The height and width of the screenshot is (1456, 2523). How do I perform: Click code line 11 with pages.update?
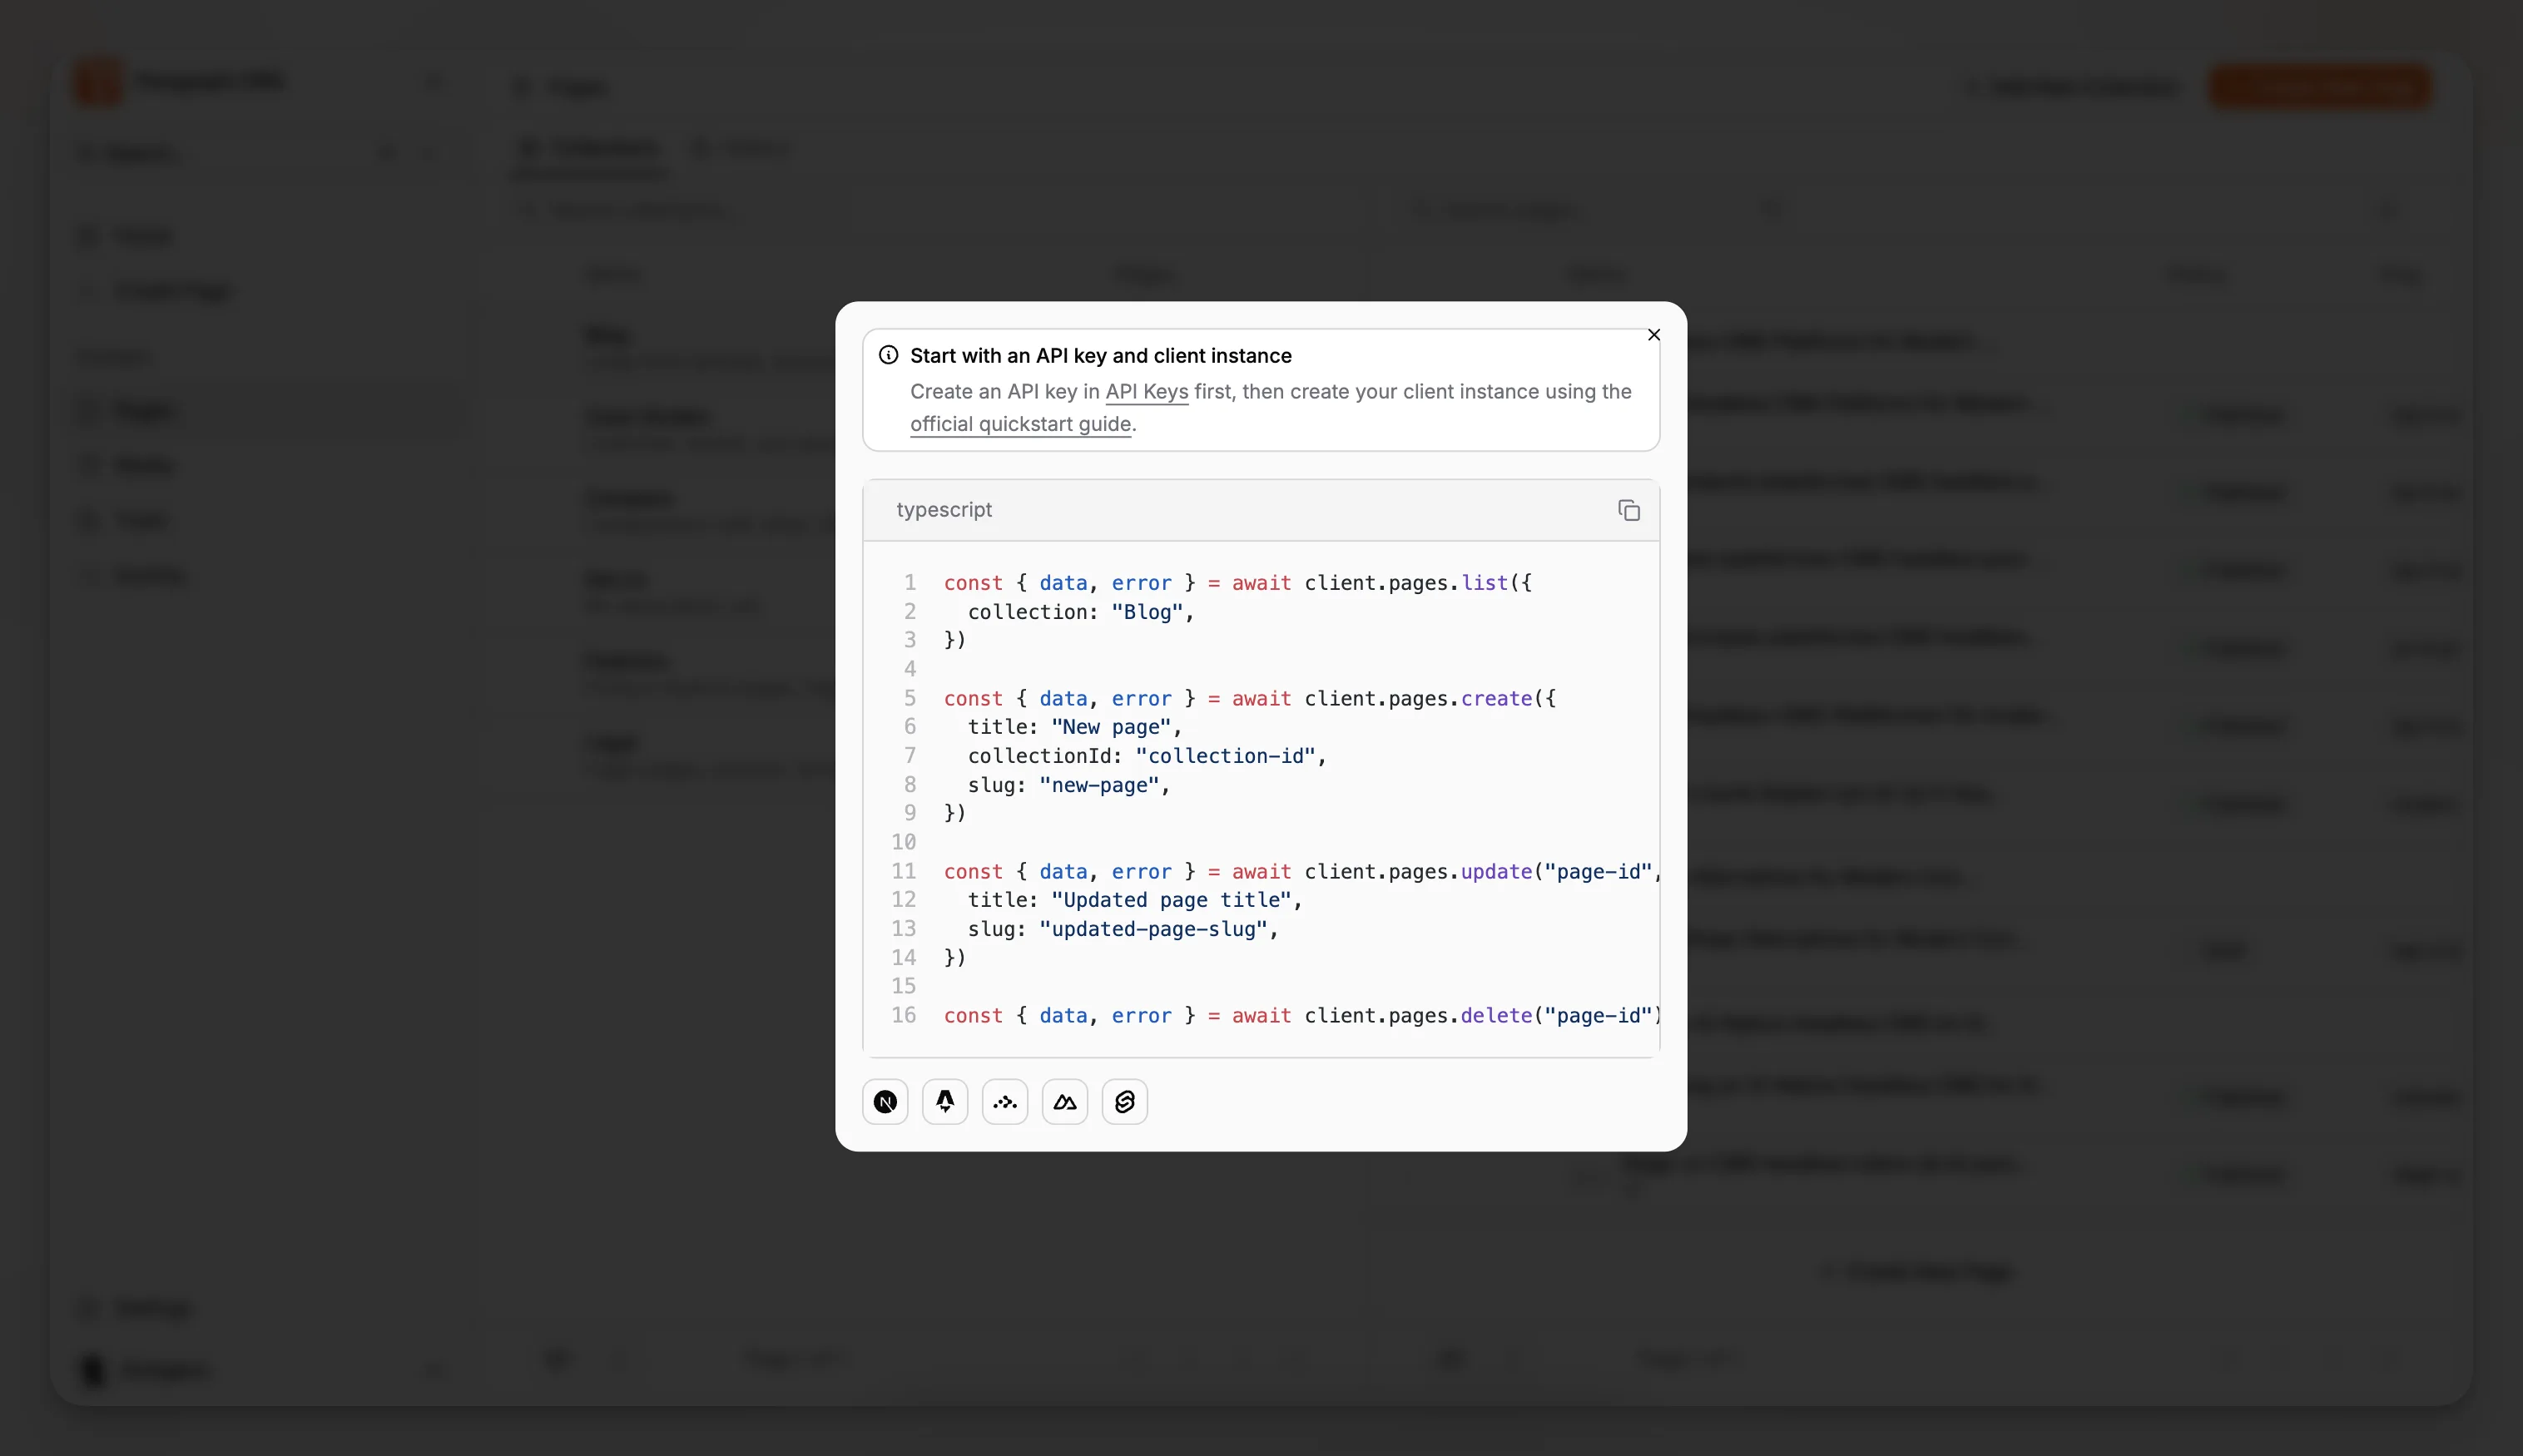click(1301, 872)
